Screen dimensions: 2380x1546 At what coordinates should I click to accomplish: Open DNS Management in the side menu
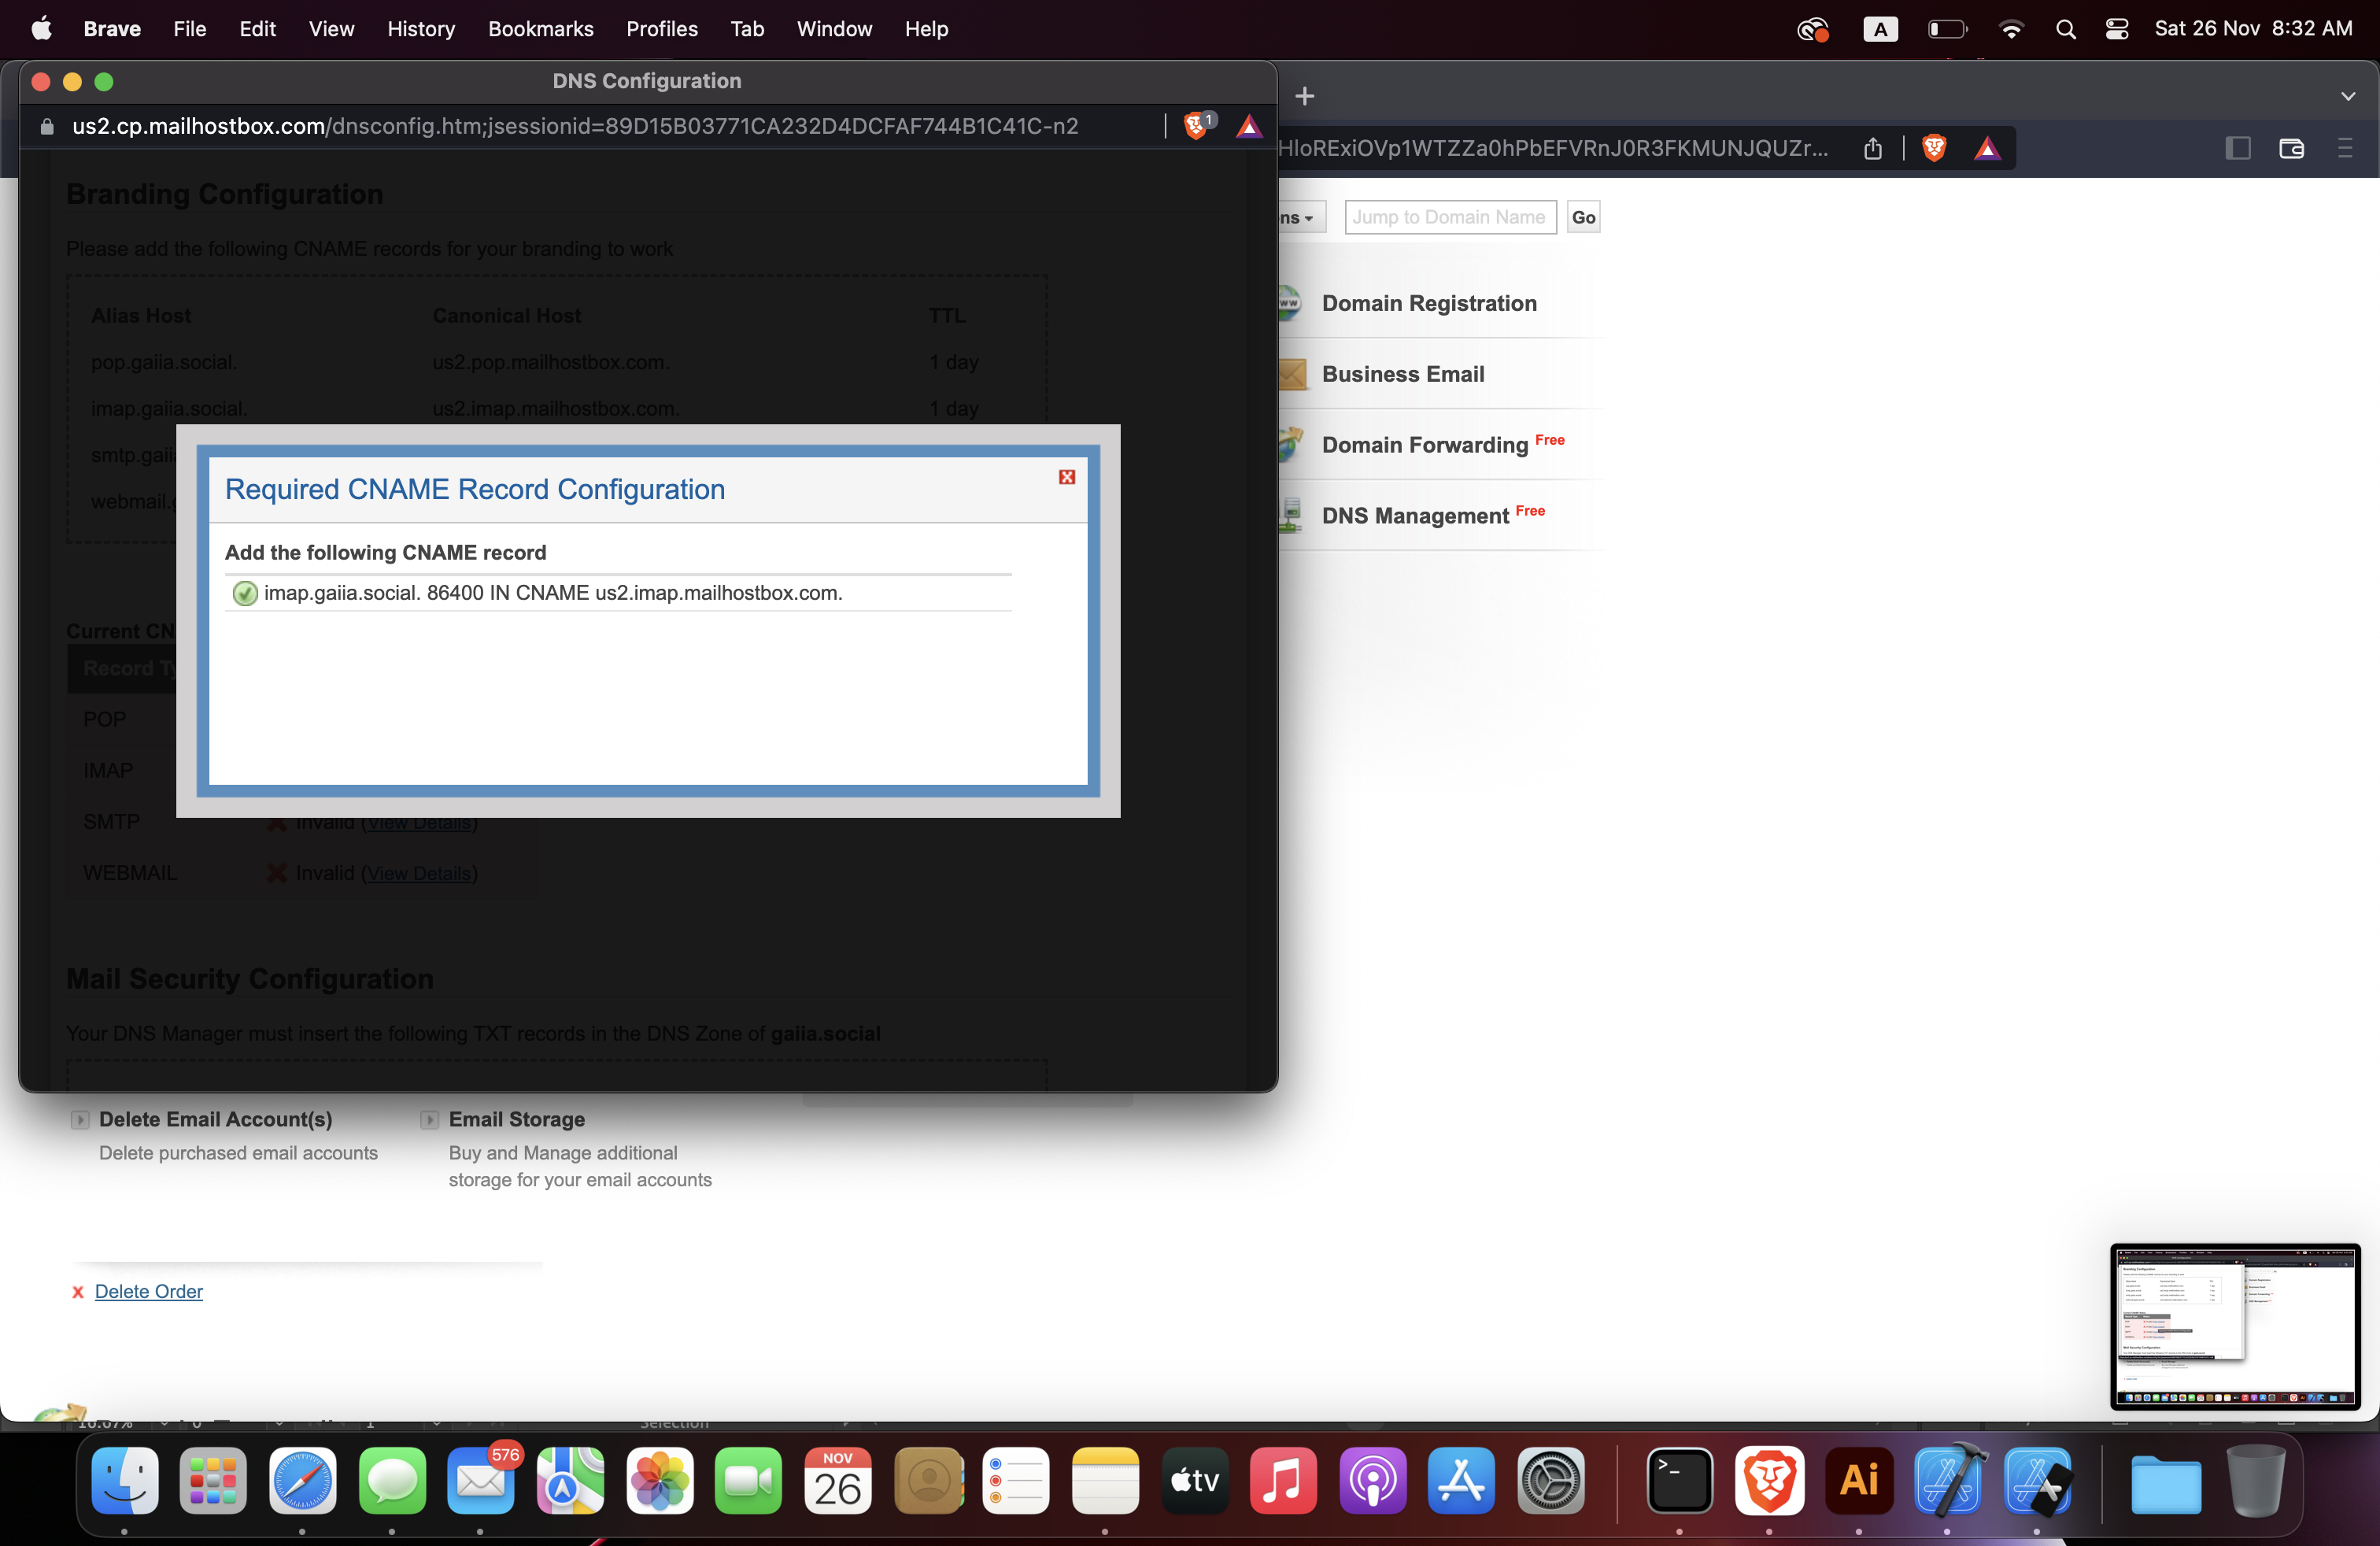1414,516
